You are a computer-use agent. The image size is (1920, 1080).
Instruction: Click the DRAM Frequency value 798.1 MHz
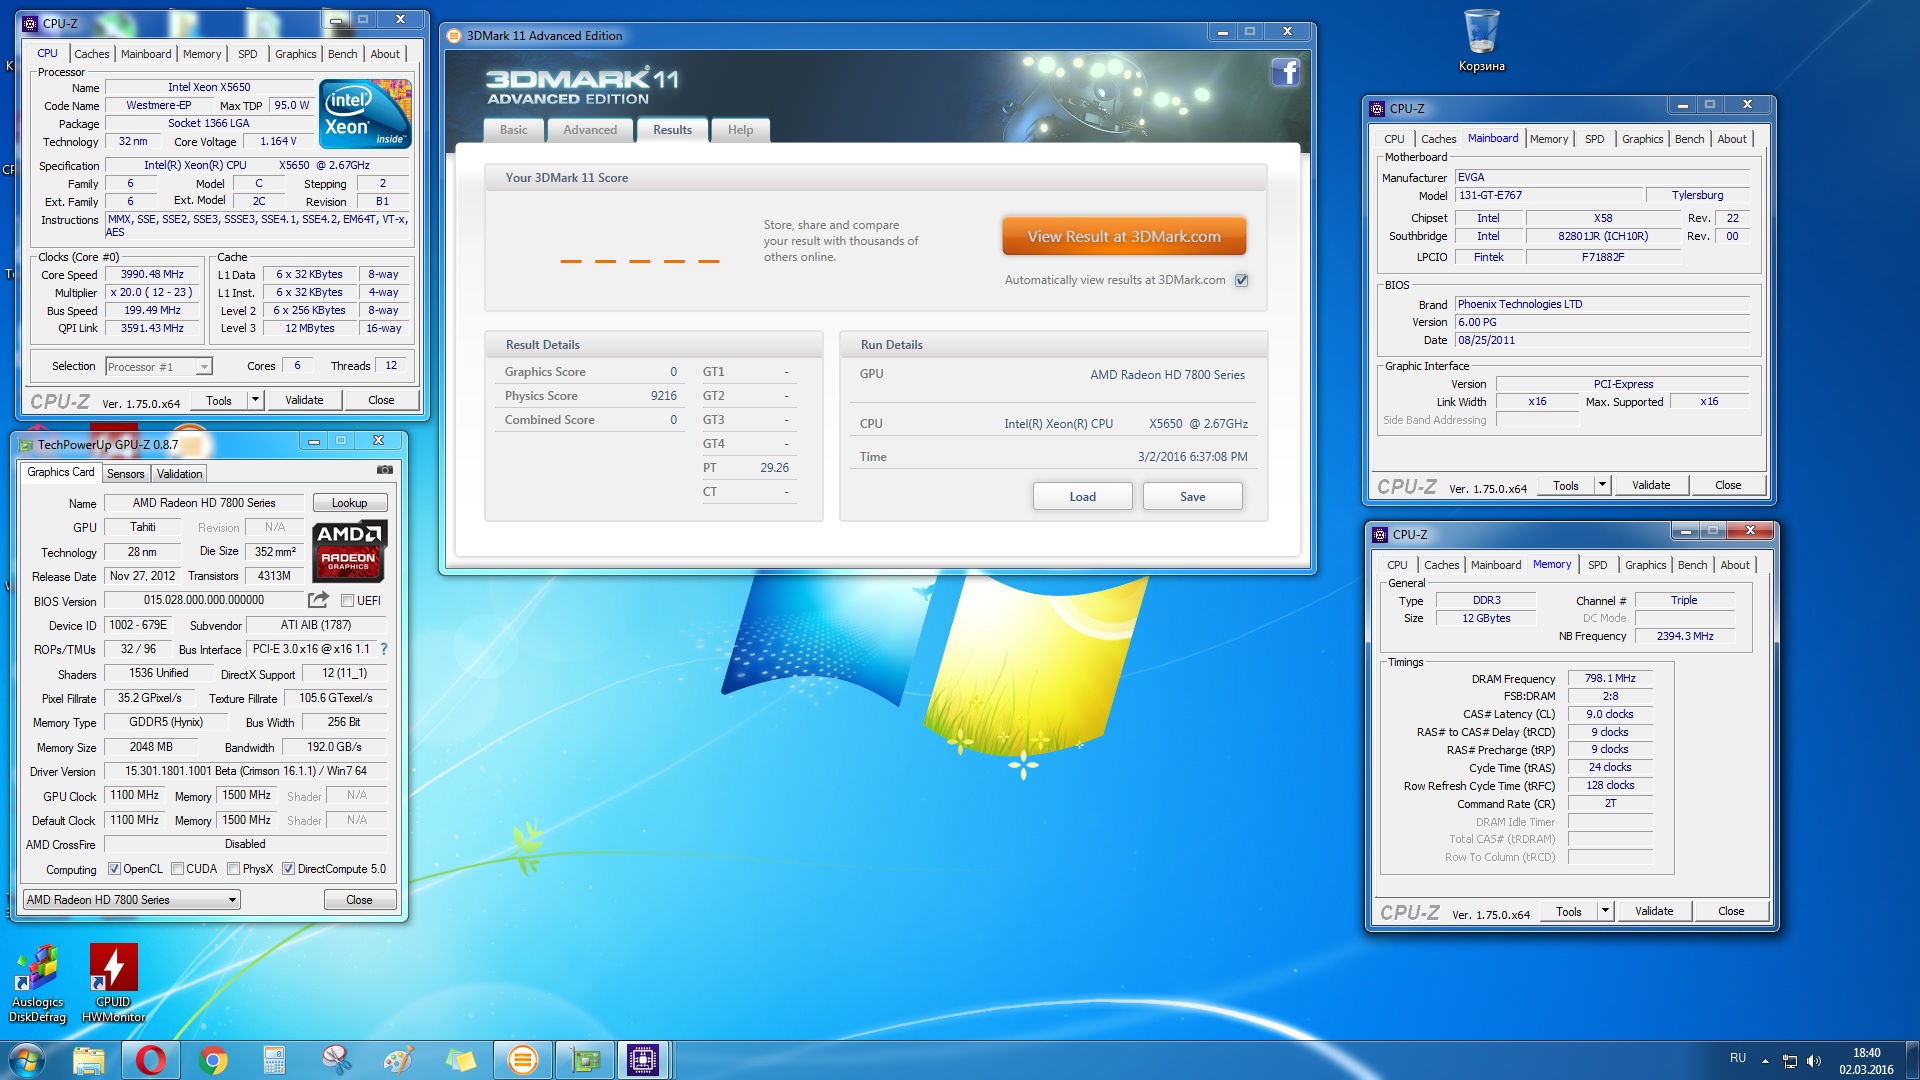click(1610, 678)
